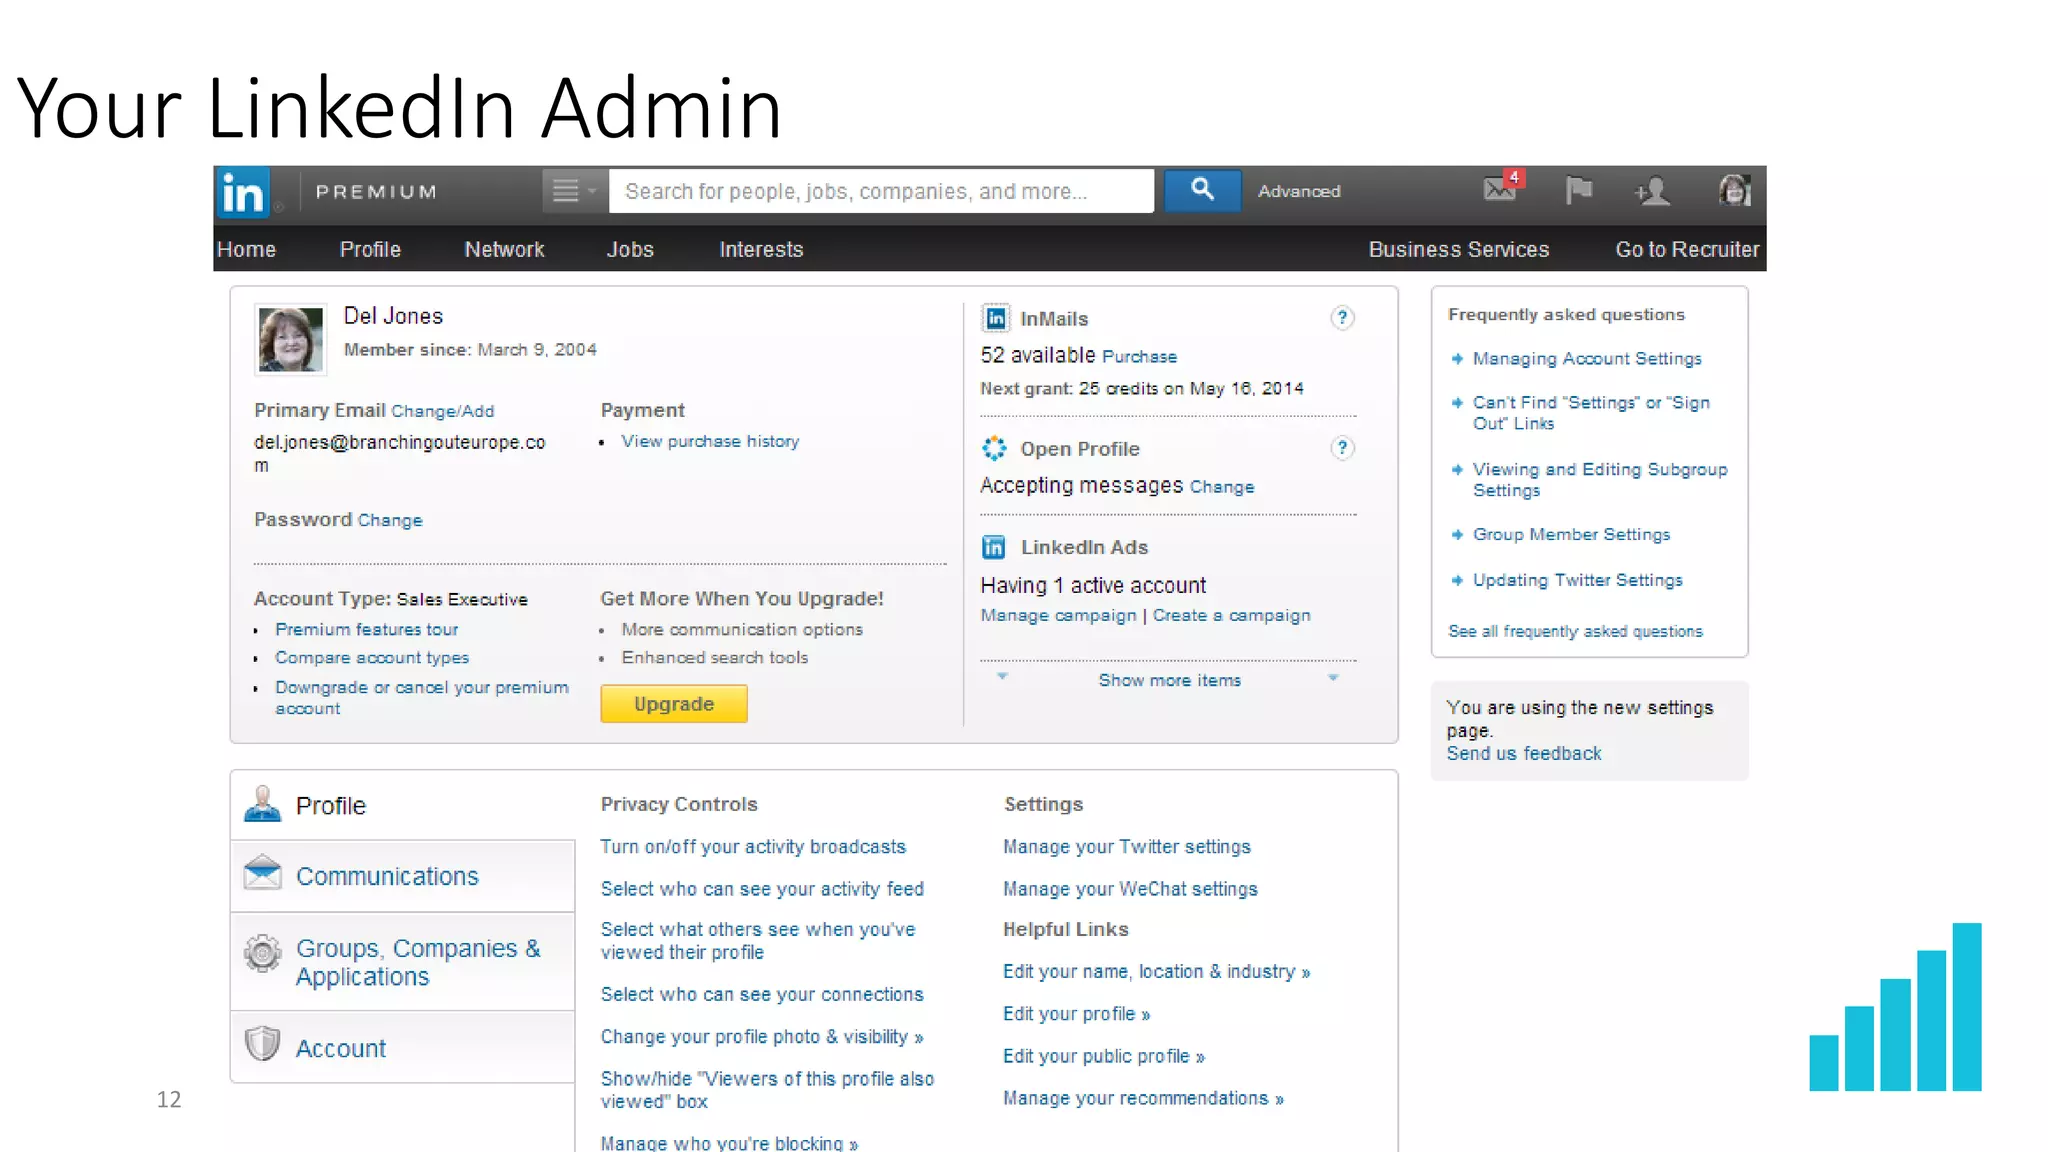2048x1152 pixels.
Task: Open Updating Twitter Settings FAQ
Action: [x=1577, y=580]
